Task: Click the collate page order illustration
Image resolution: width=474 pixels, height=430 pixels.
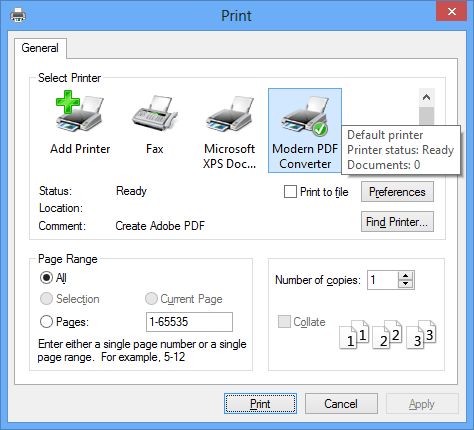Action: click(387, 334)
